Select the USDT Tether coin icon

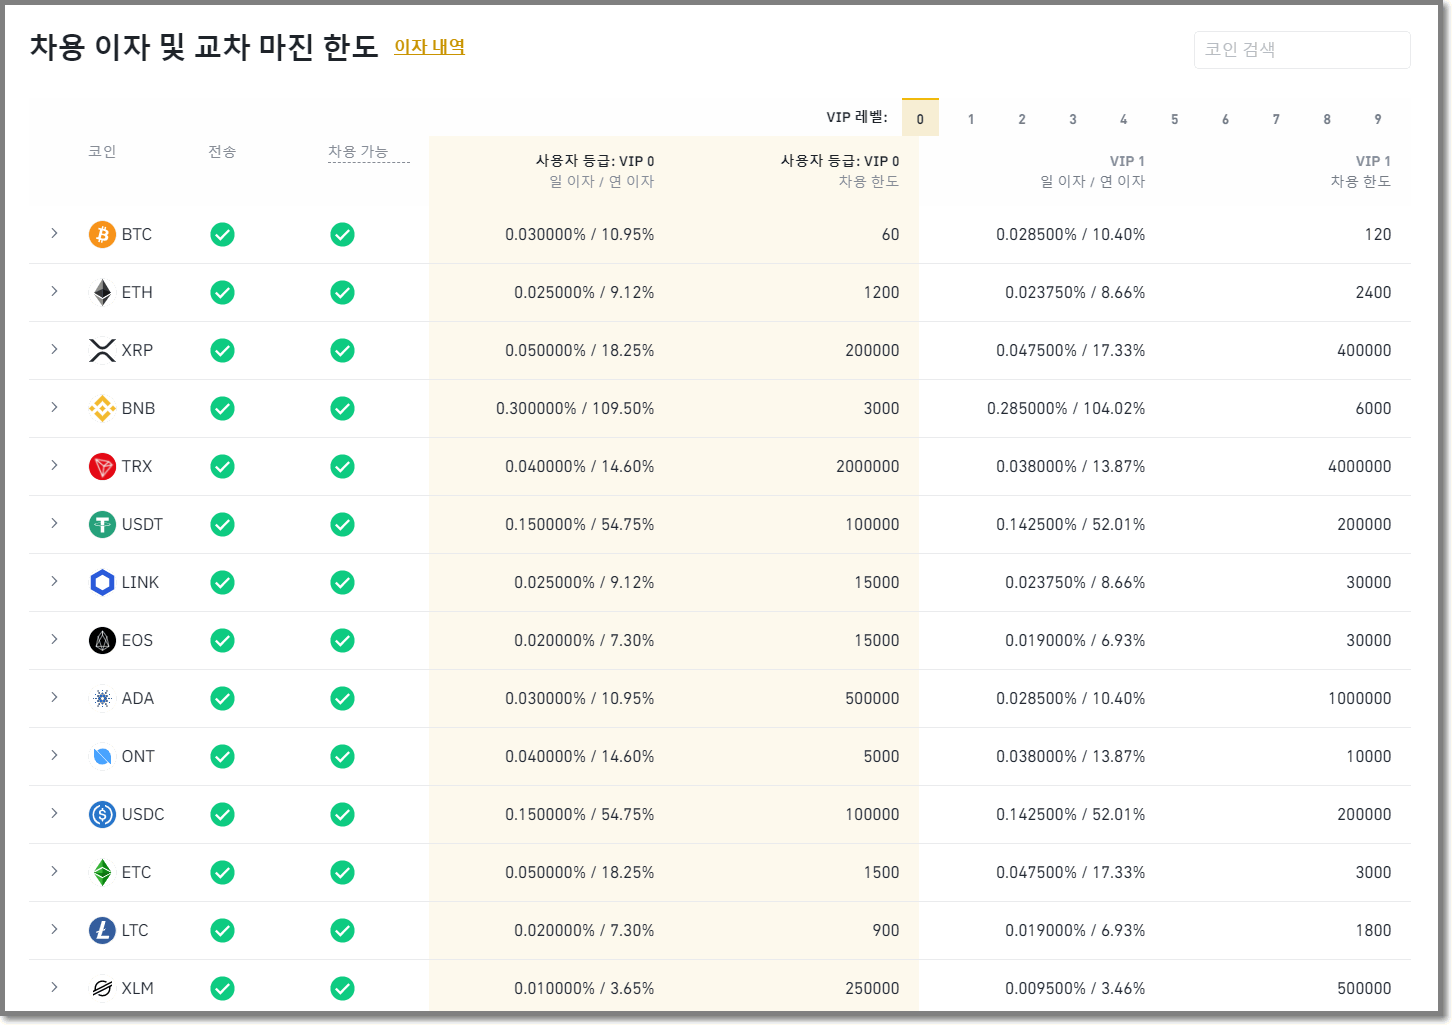[x=101, y=524]
